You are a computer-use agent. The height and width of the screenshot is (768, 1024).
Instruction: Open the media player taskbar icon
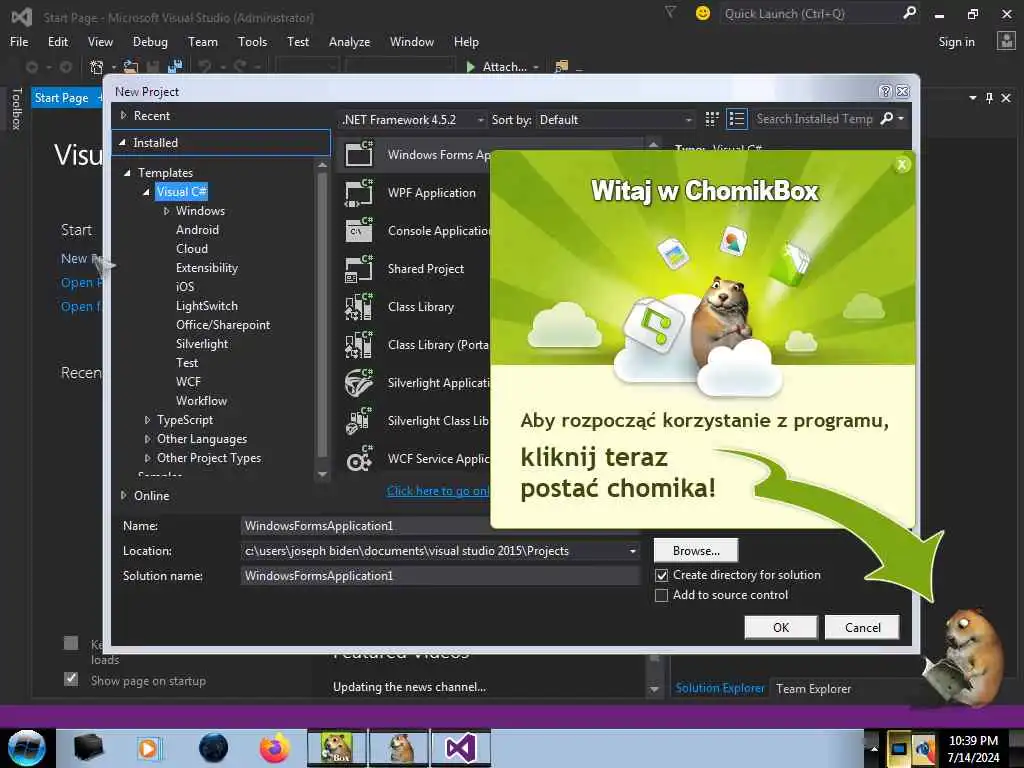[148, 748]
